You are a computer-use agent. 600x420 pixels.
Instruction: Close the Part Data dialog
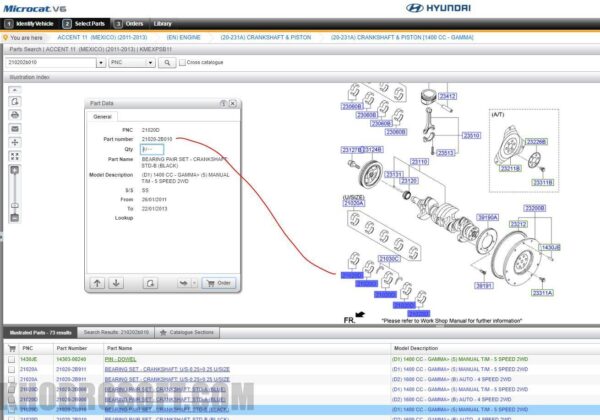(x=233, y=103)
